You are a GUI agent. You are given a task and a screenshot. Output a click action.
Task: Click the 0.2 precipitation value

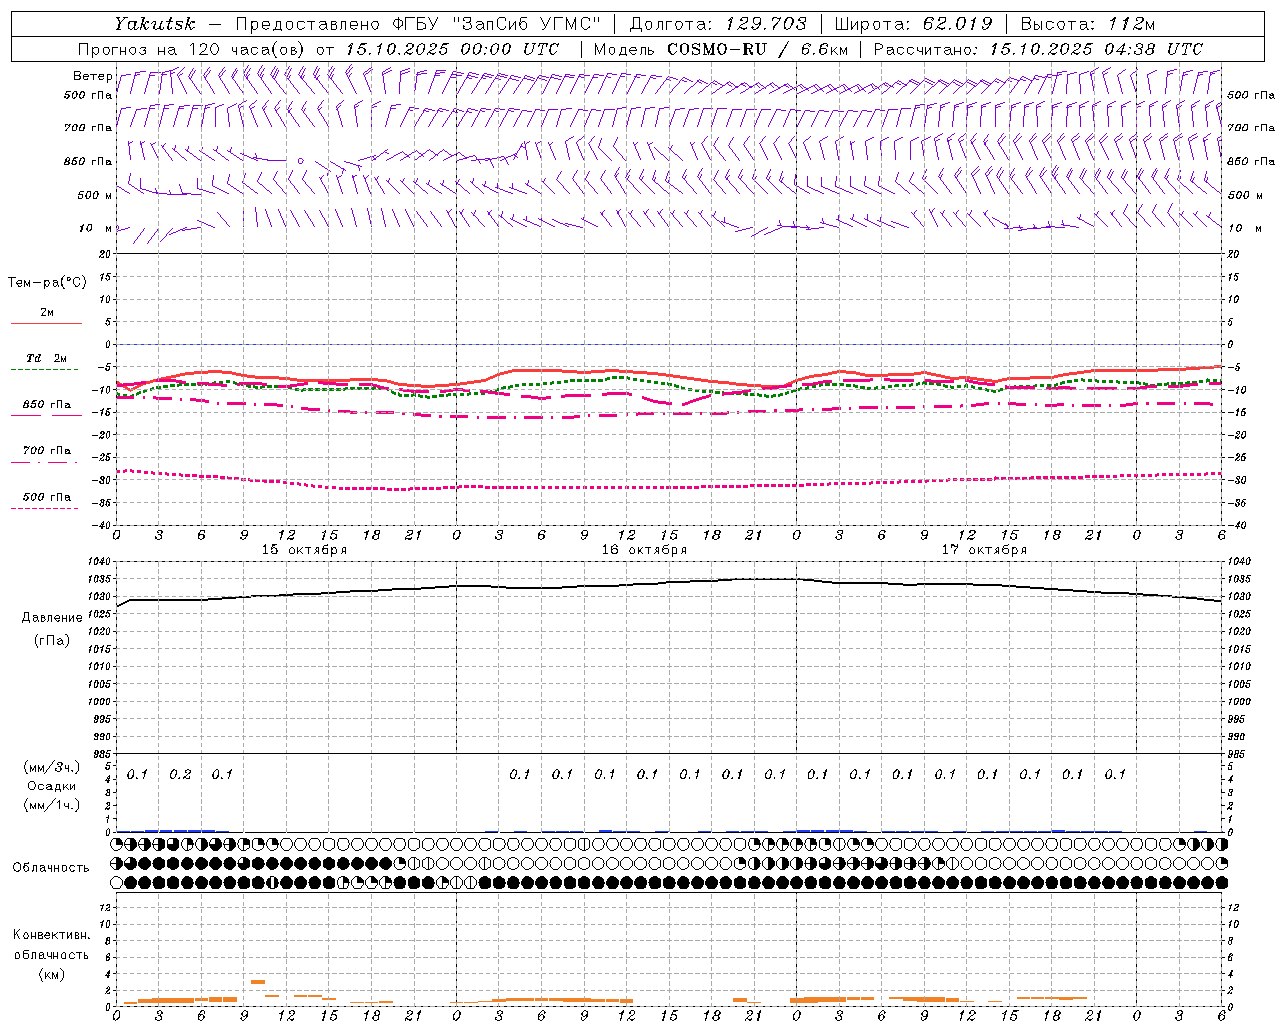[x=180, y=775]
